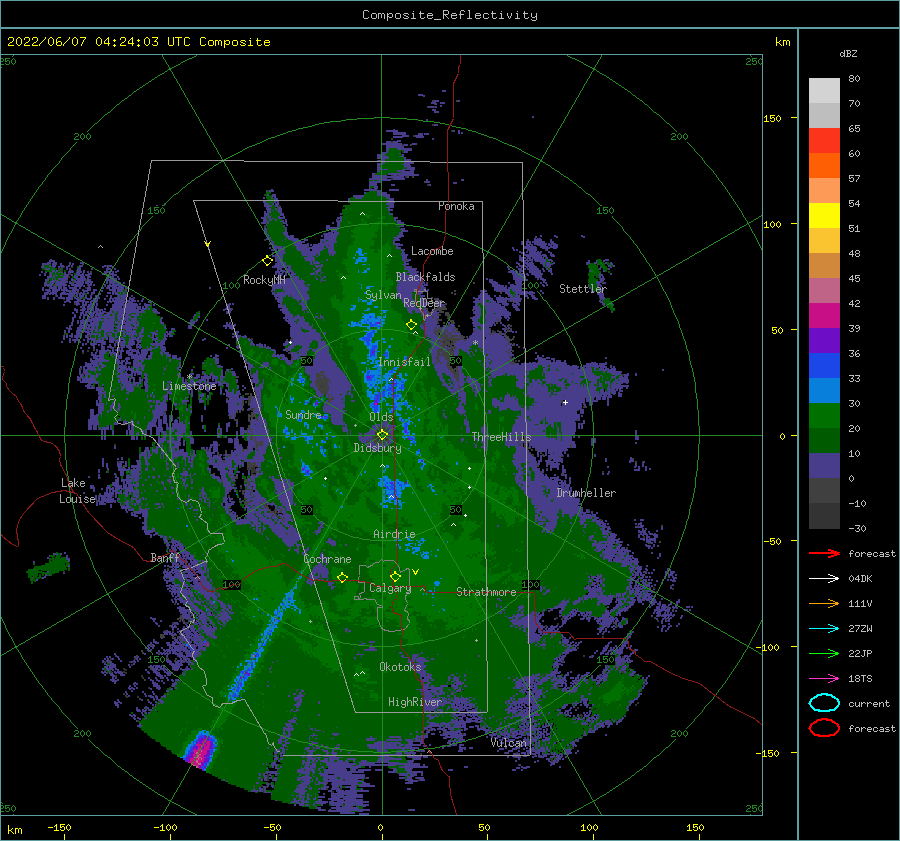Click the -150 tick on bottom km axis
Screen dimensions: 900x841
59,827
